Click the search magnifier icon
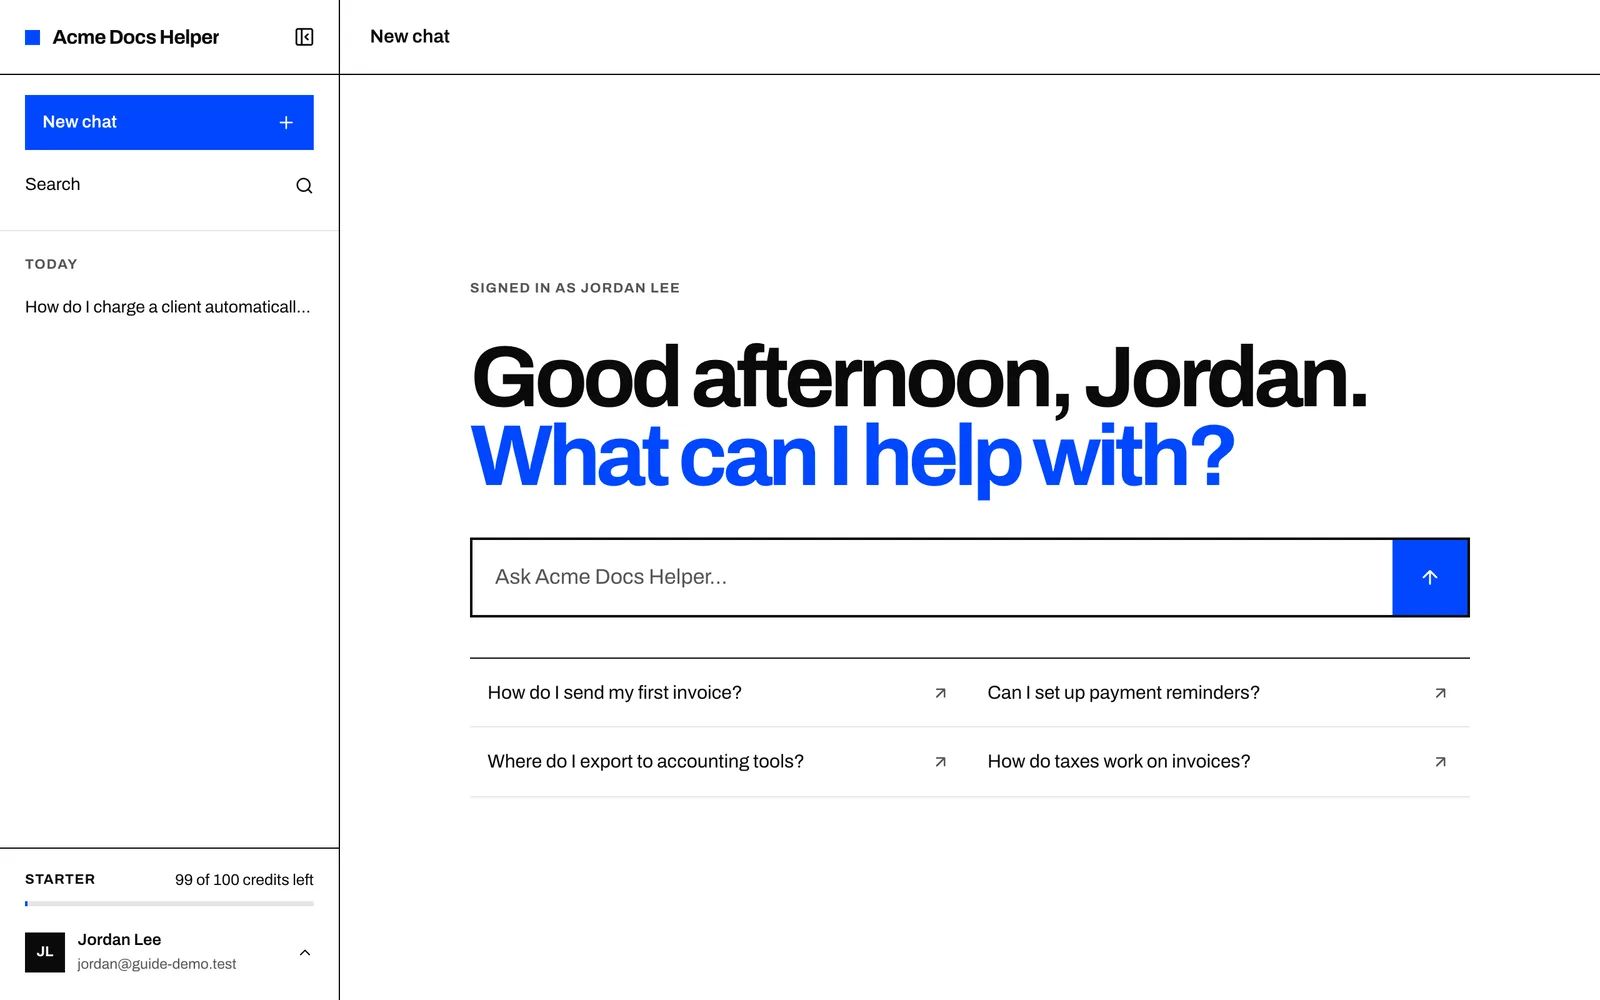The width and height of the screenshot is (1600, 1000). (304, 185)
